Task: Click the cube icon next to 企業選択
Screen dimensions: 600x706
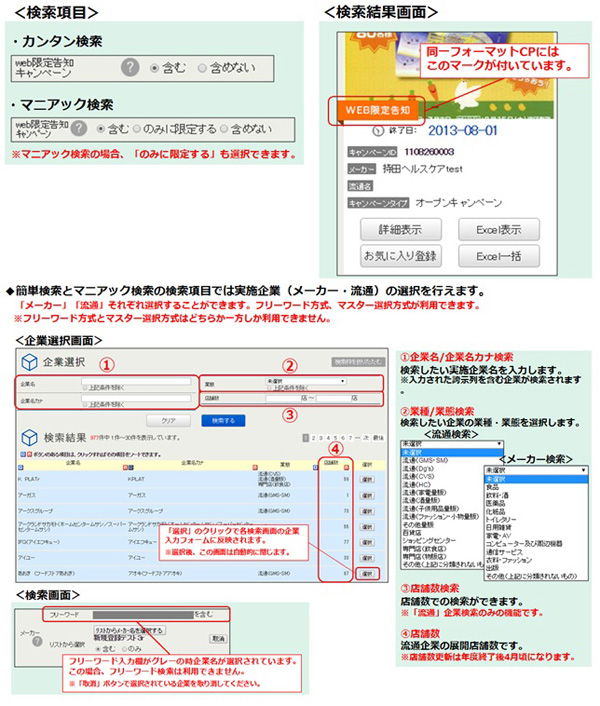Action: point(29,362)
